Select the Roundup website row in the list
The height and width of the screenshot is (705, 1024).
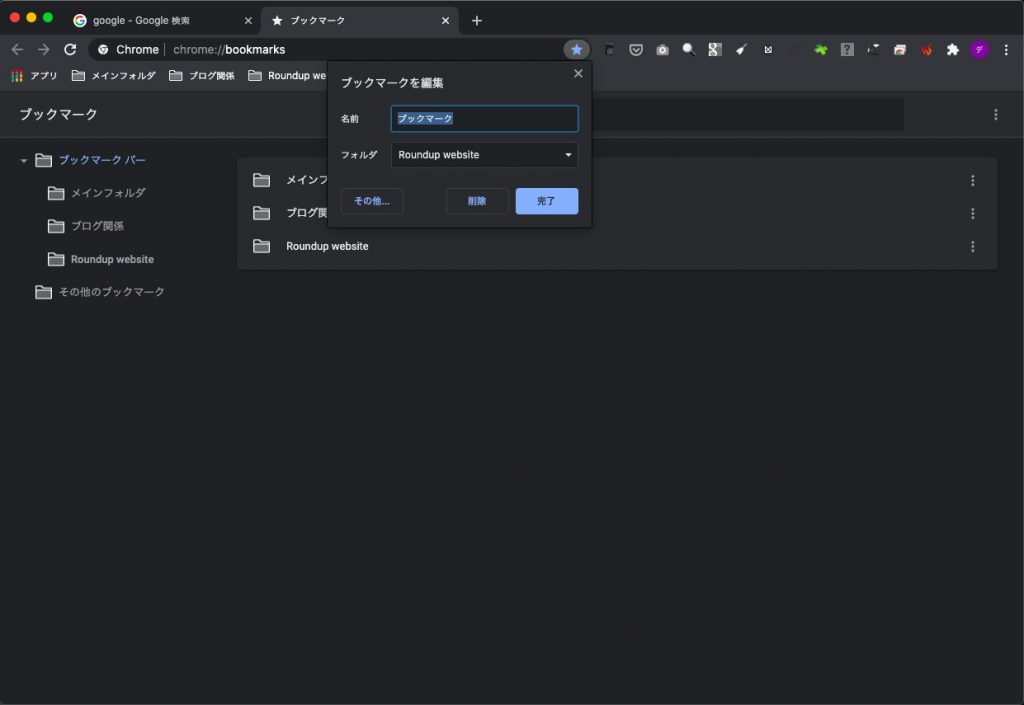[x=616, y=247]
